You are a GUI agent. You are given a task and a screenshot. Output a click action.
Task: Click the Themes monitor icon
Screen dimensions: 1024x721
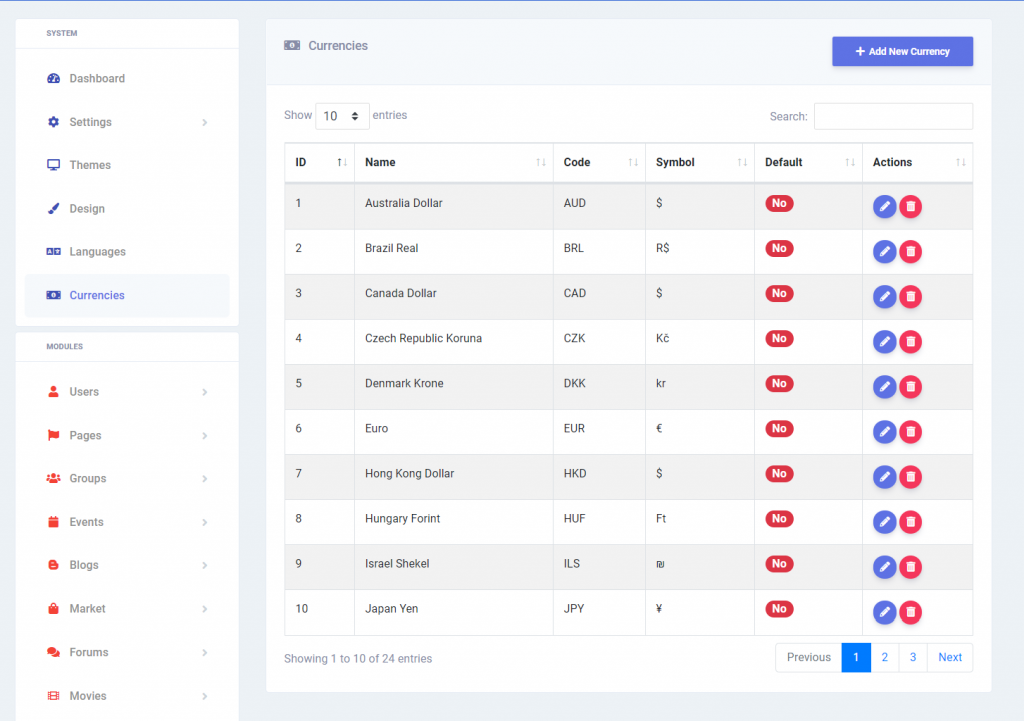point(54,165)
